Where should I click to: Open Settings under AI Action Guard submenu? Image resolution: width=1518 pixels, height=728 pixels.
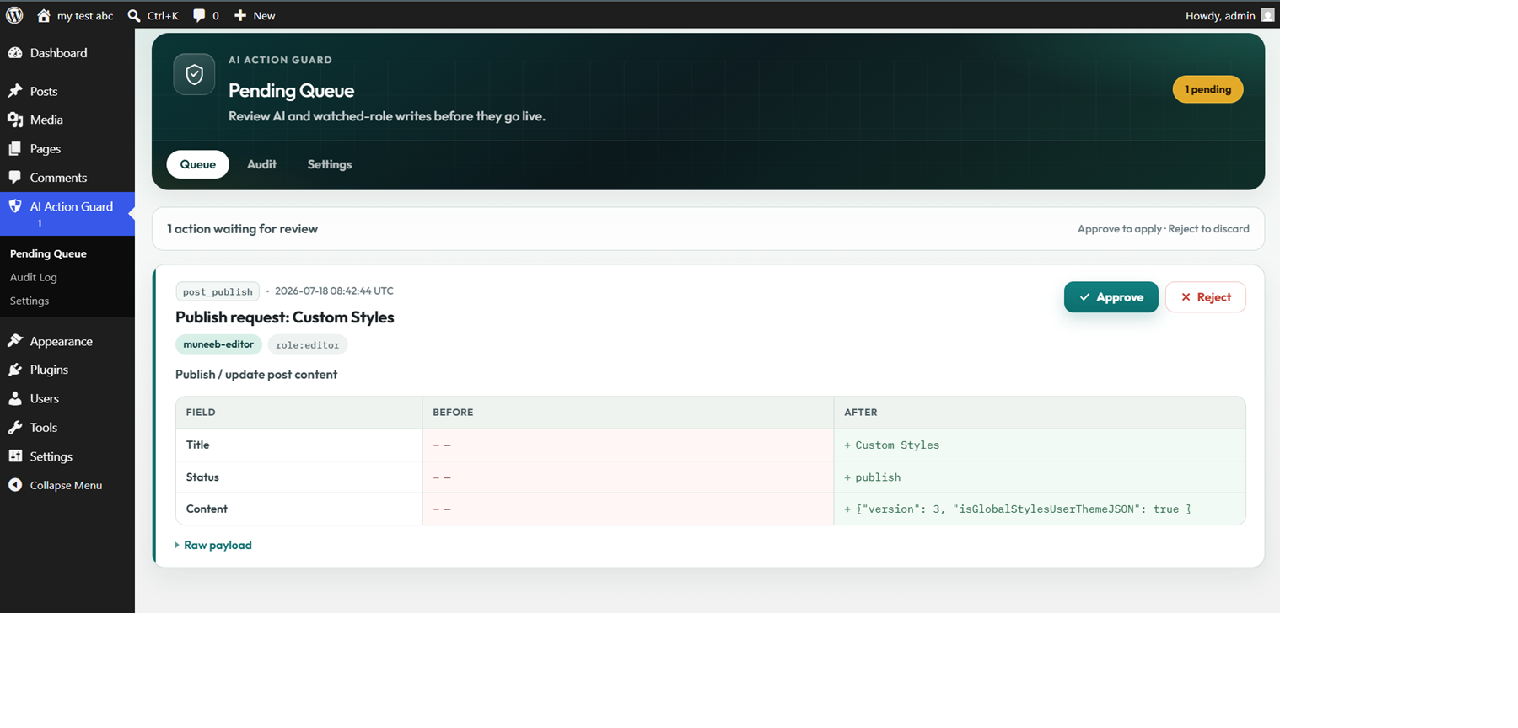point(29,301)
